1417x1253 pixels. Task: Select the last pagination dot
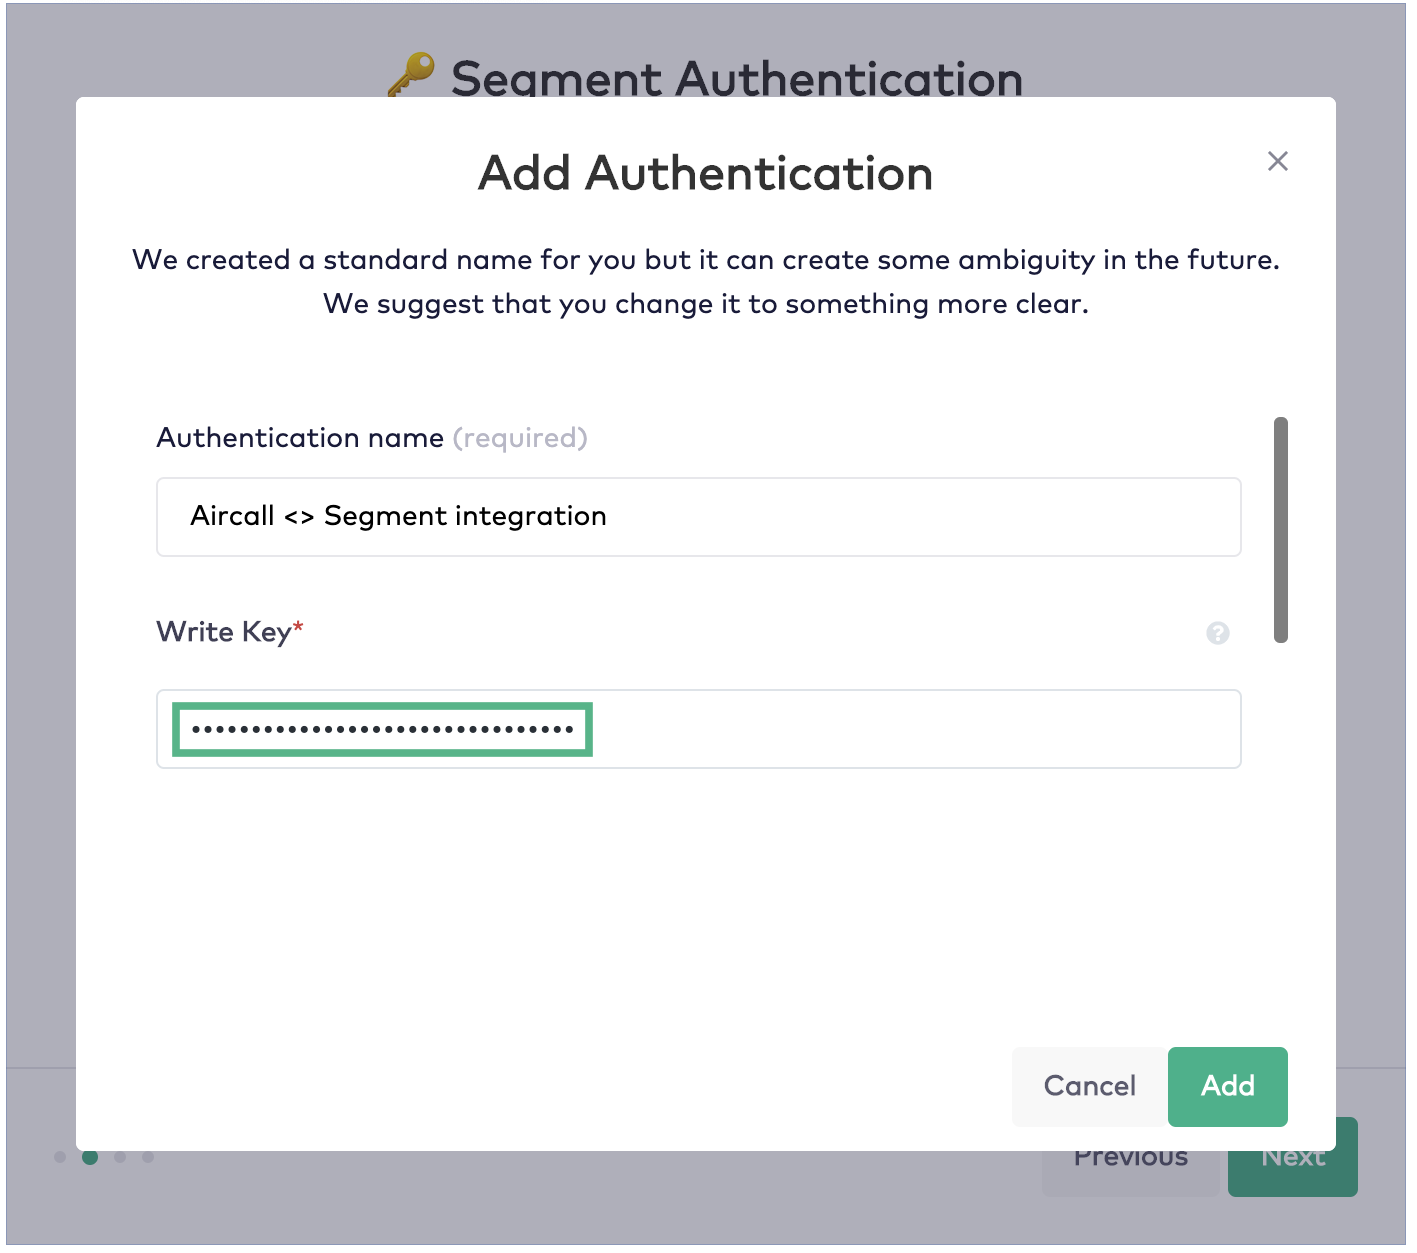[148, 1157]
